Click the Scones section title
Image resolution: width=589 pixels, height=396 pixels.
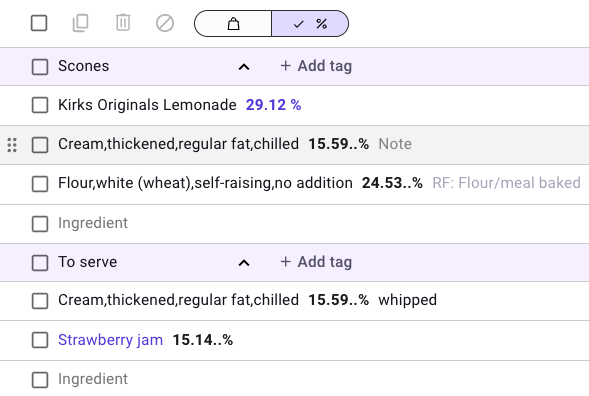(83, 66)
